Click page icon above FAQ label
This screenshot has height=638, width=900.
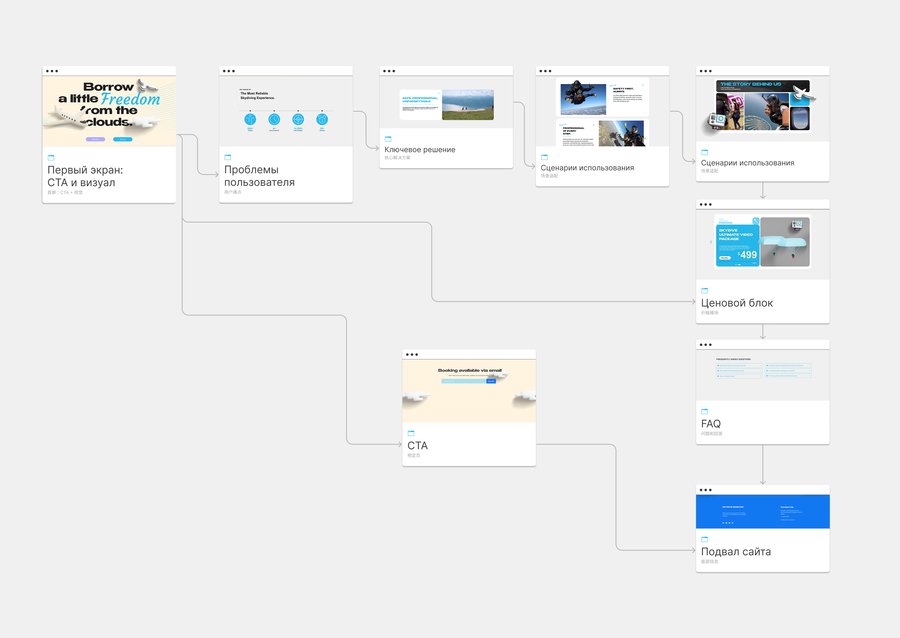click(x=705, y=411)
